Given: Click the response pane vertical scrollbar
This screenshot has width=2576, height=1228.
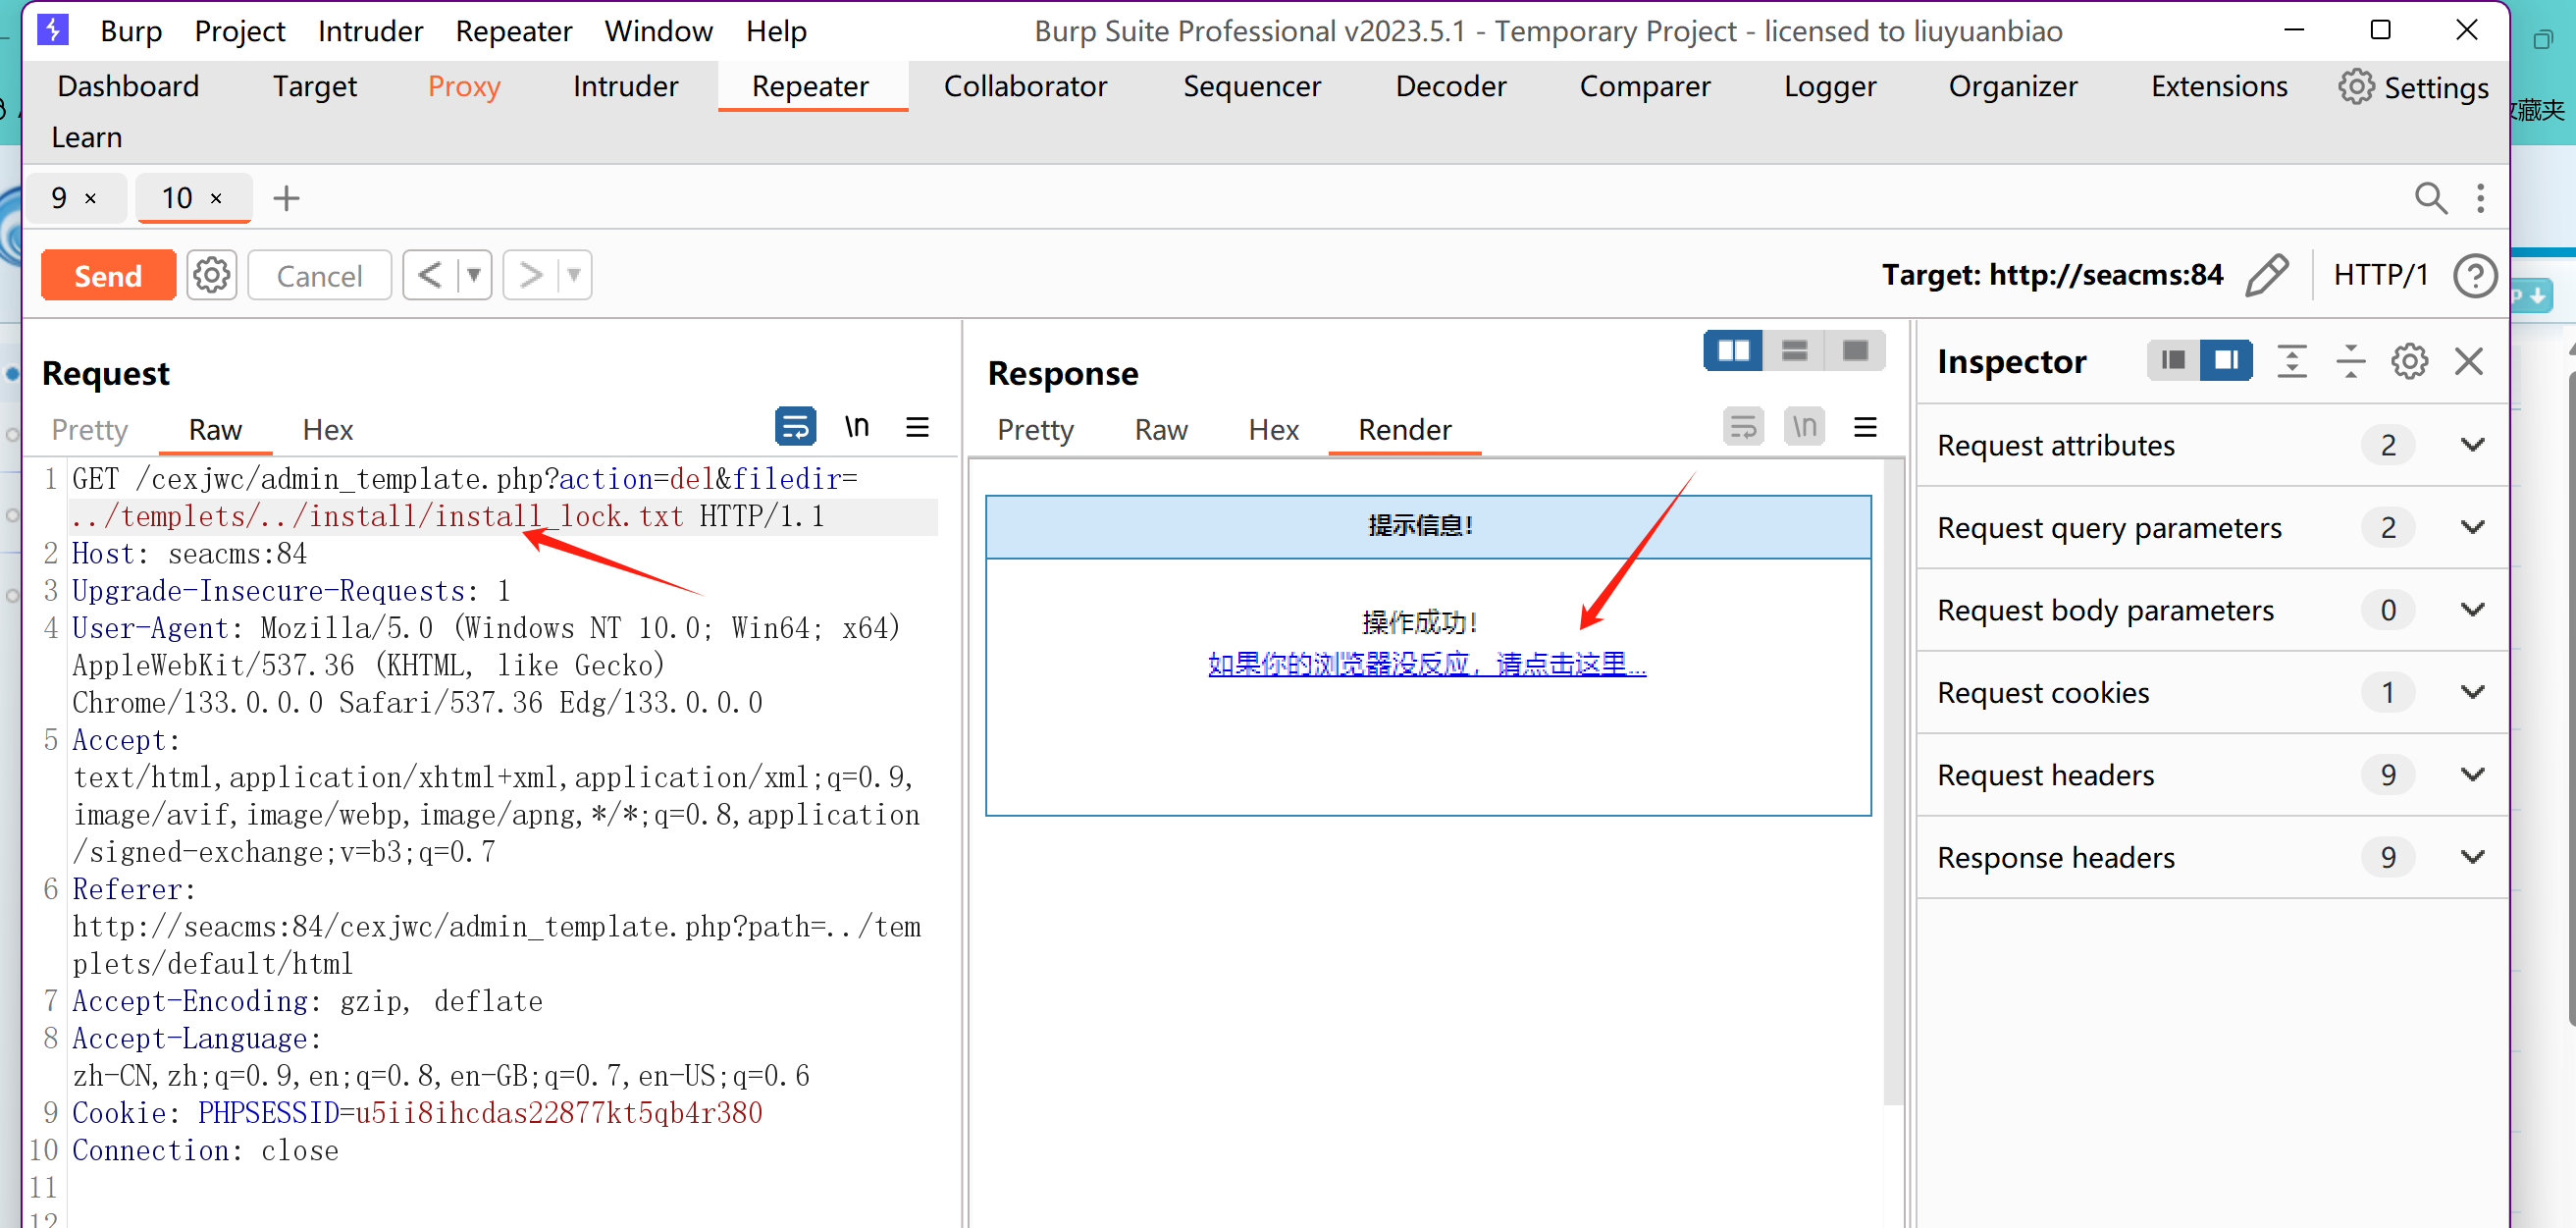Looking at the screenshot, I should pos(1892,780).
